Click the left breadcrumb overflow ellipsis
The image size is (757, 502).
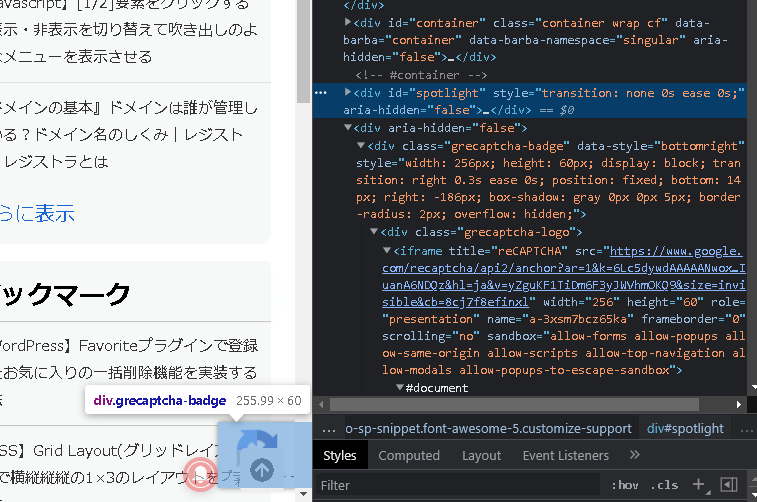[327, 429]
